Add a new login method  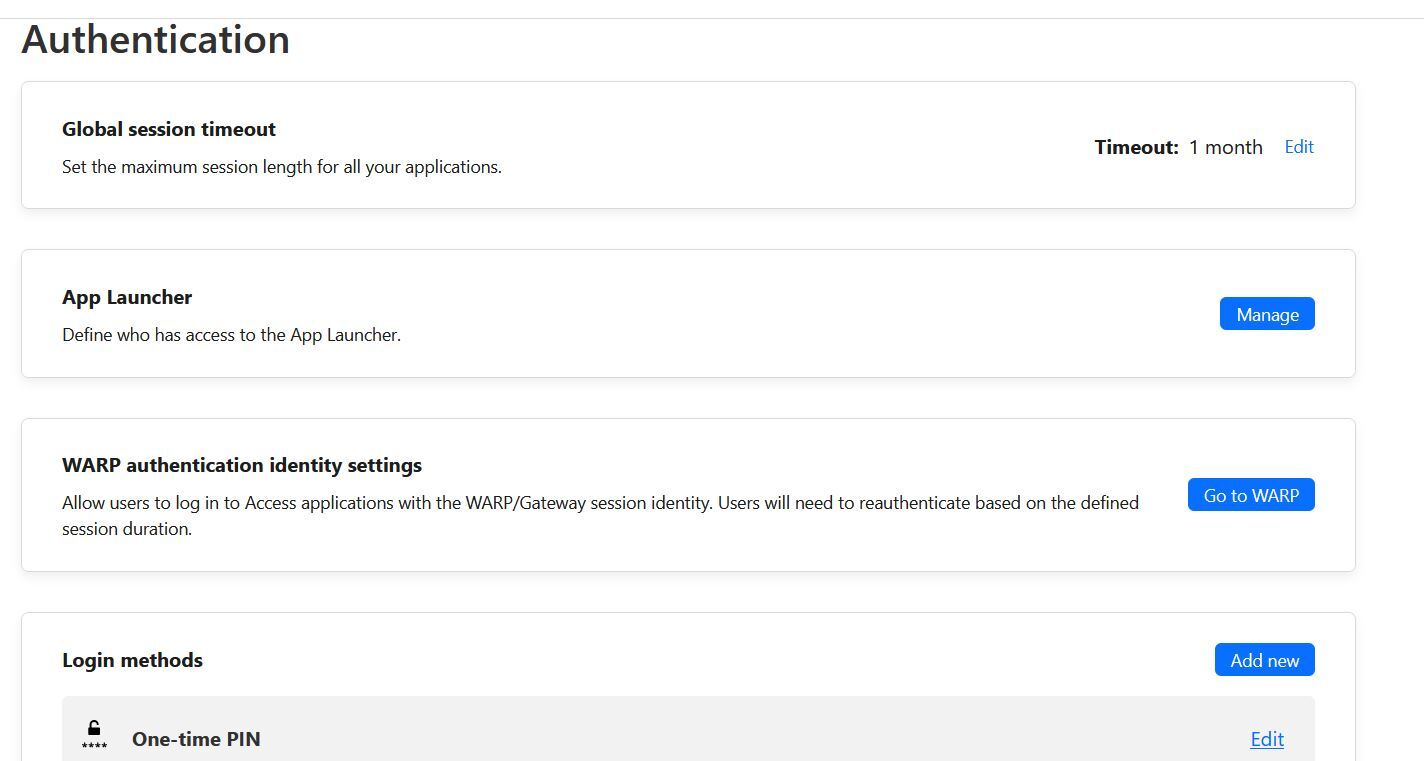1264,660
